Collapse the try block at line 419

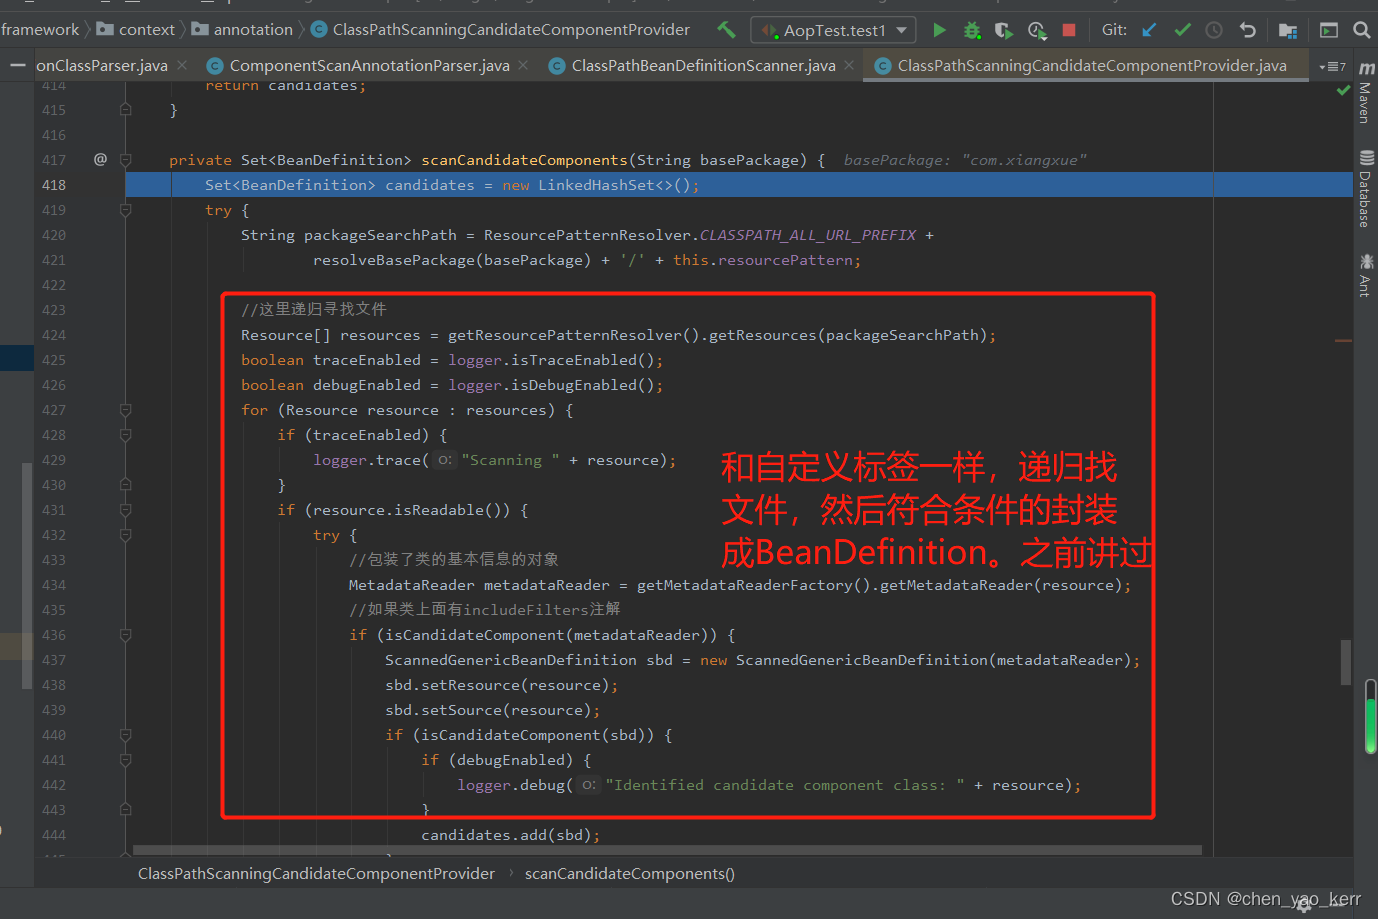[x=126, y=210]
